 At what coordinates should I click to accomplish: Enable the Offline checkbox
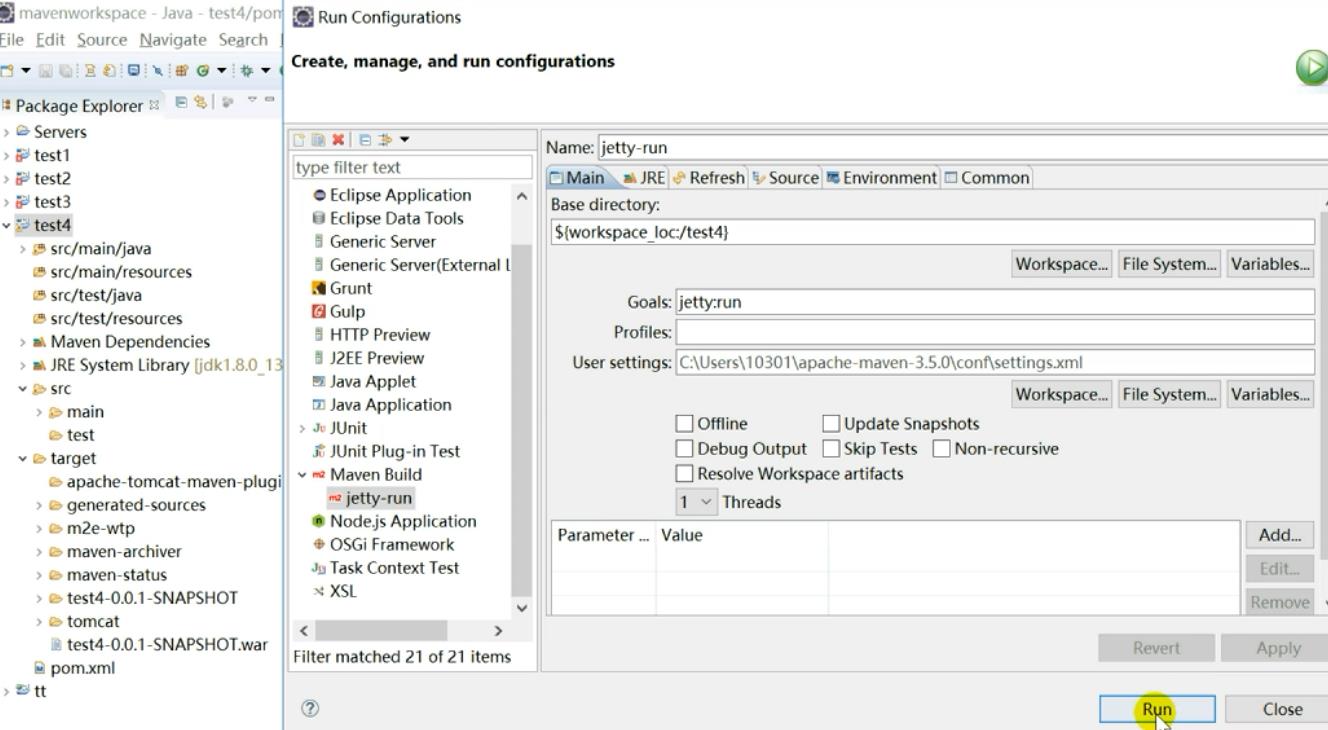685,424
